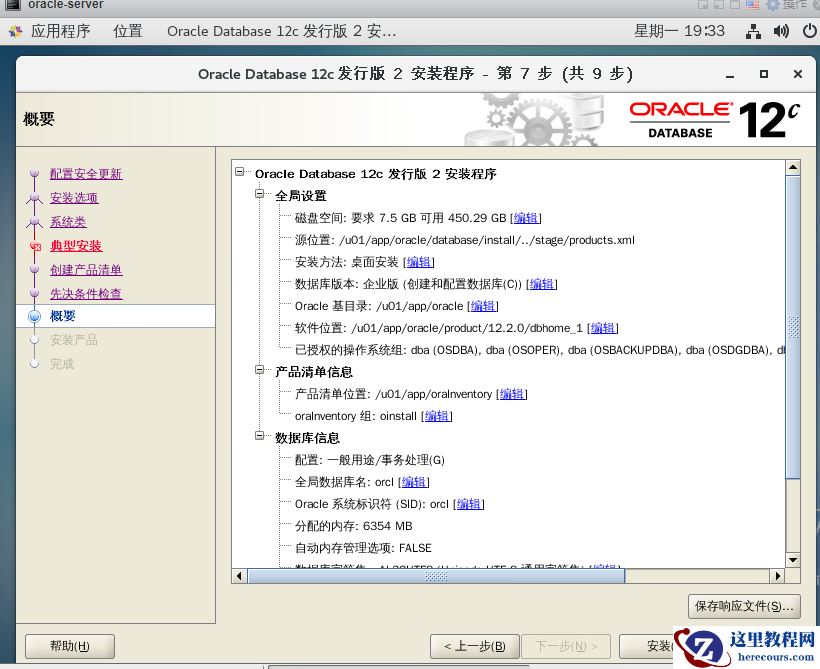Edit the software location (软件位置)

[x=602, y=328]
